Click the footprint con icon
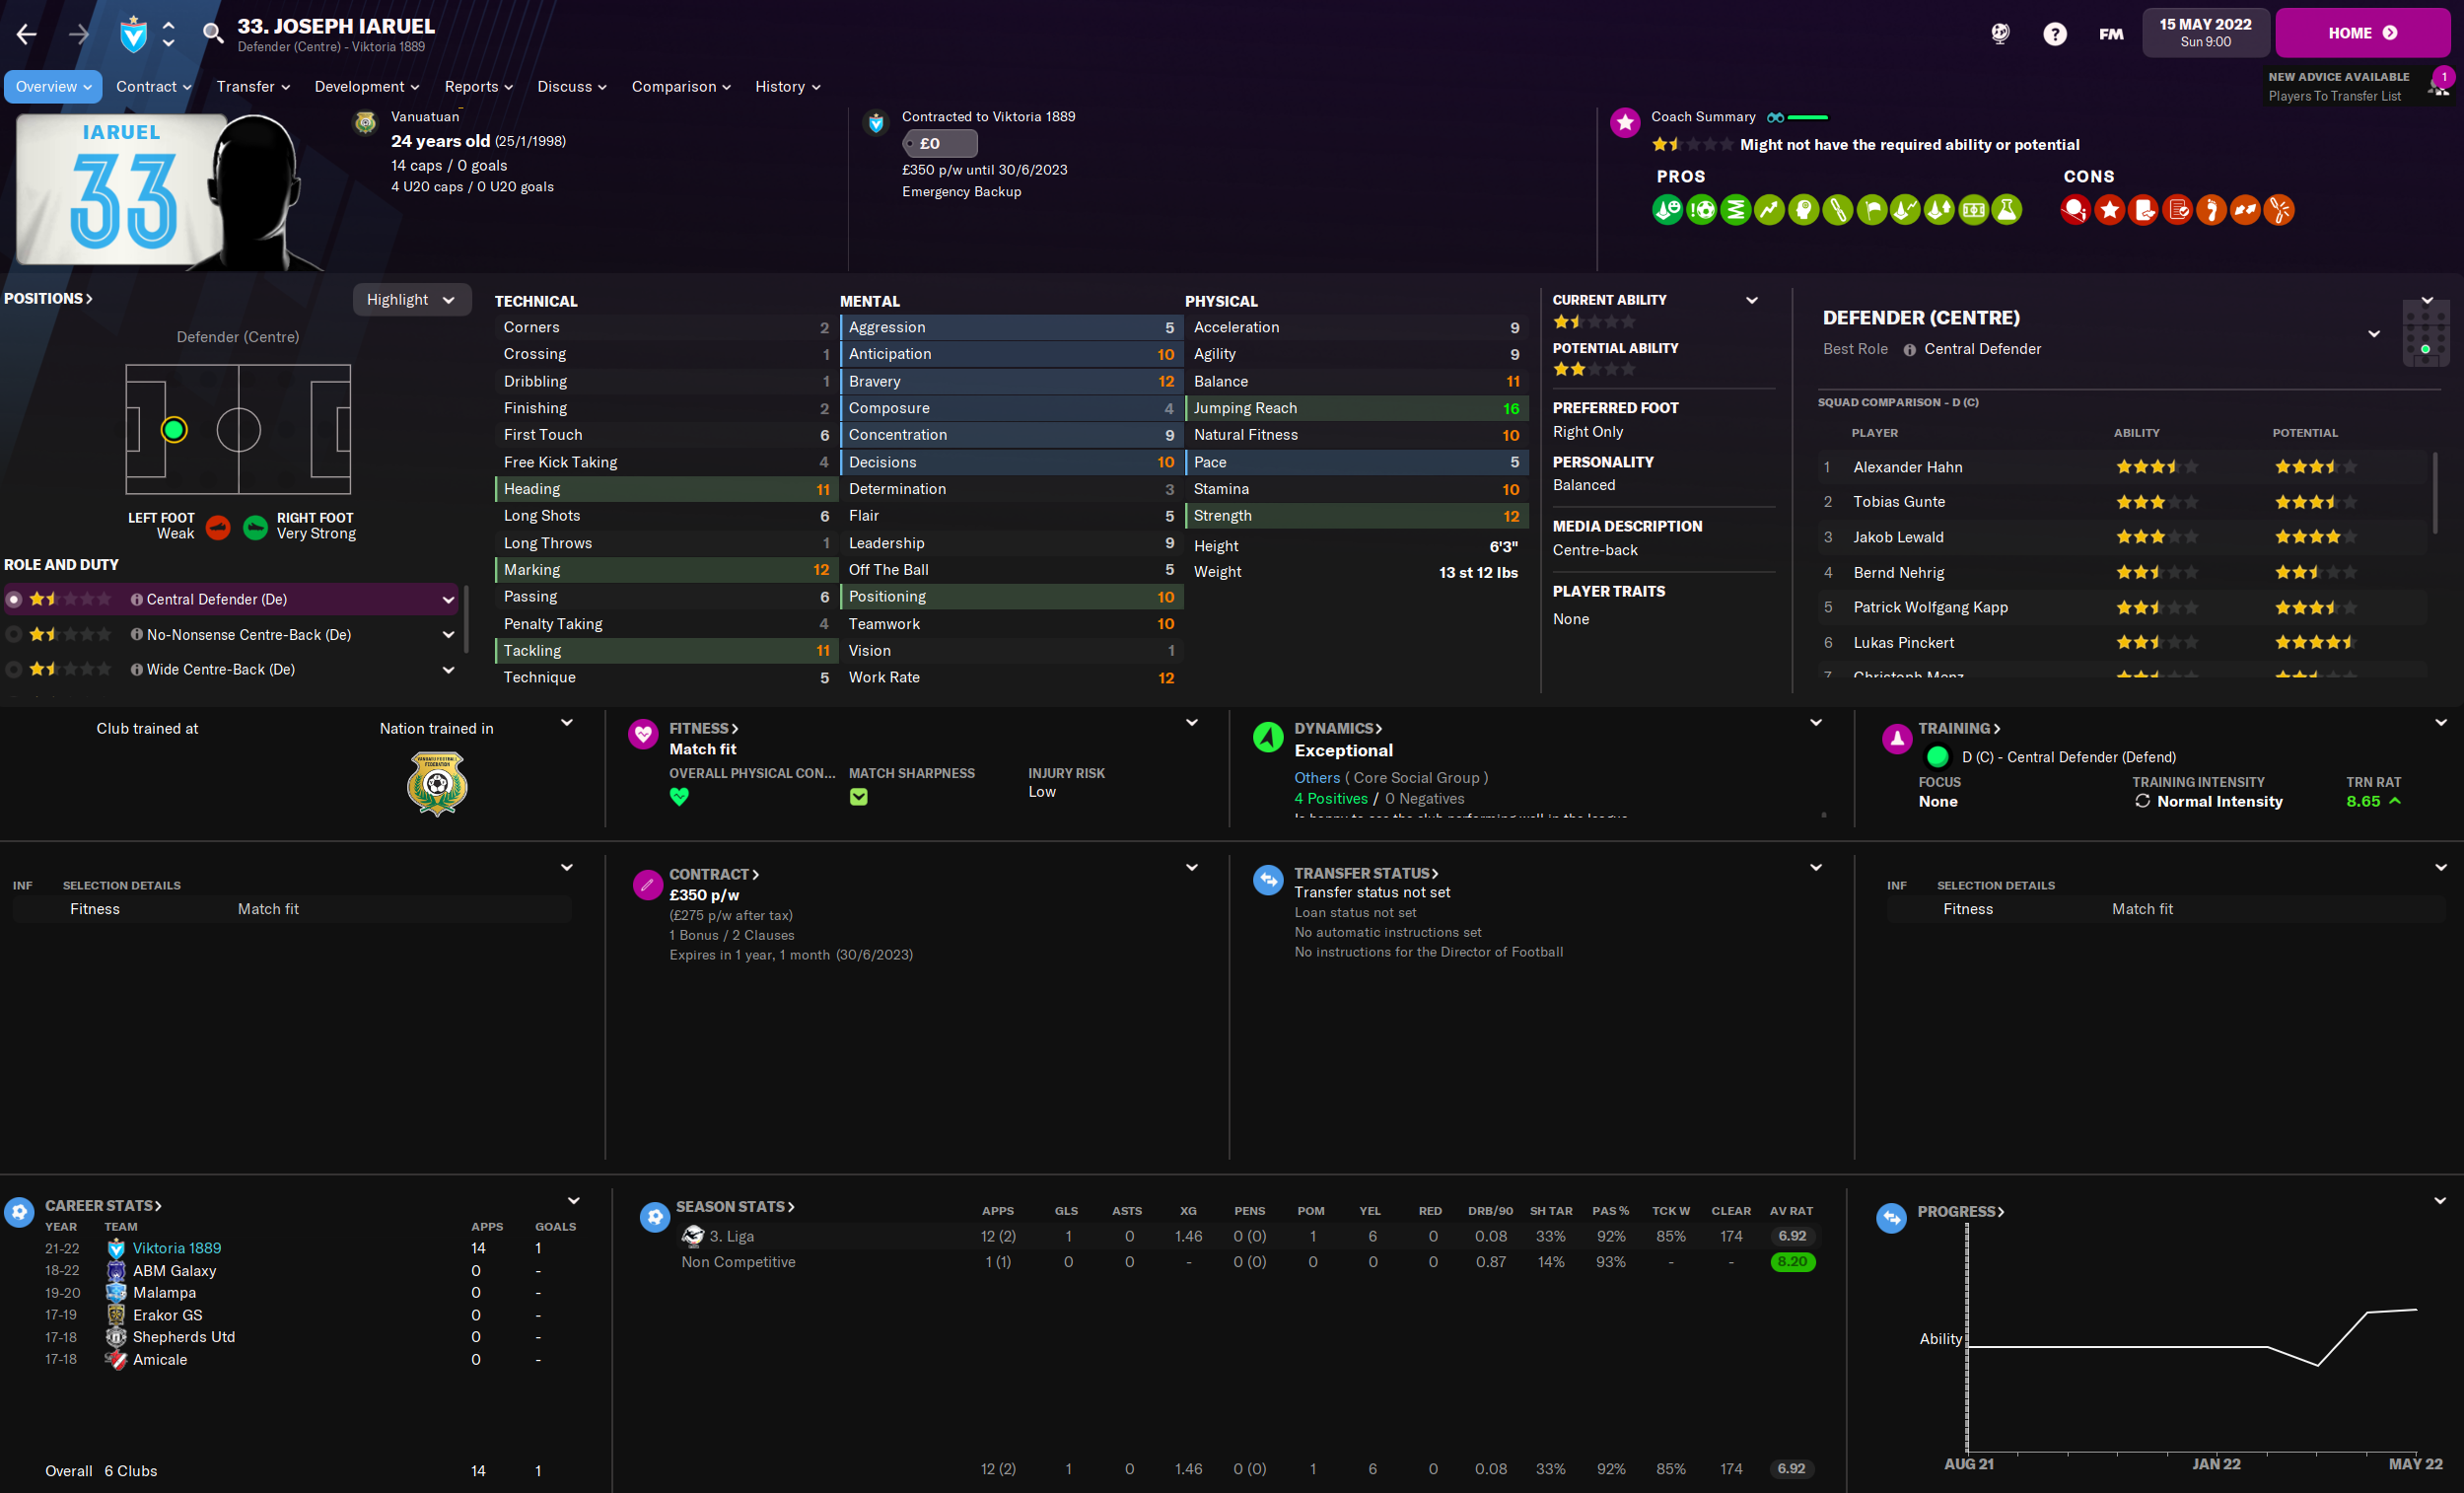2464x1493 pixels. (x=2211, y=210)
